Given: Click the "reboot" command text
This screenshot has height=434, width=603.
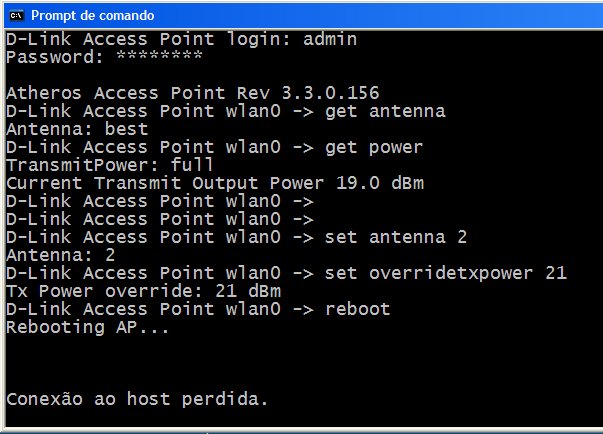Looking at the screenshot, I should pyautogui.click(x=358, y=309).
